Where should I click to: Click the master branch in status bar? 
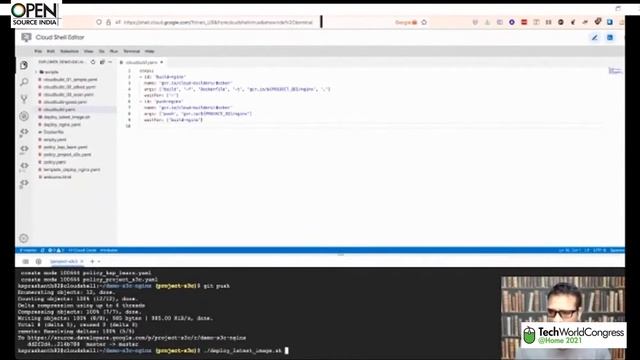point(28,250)
